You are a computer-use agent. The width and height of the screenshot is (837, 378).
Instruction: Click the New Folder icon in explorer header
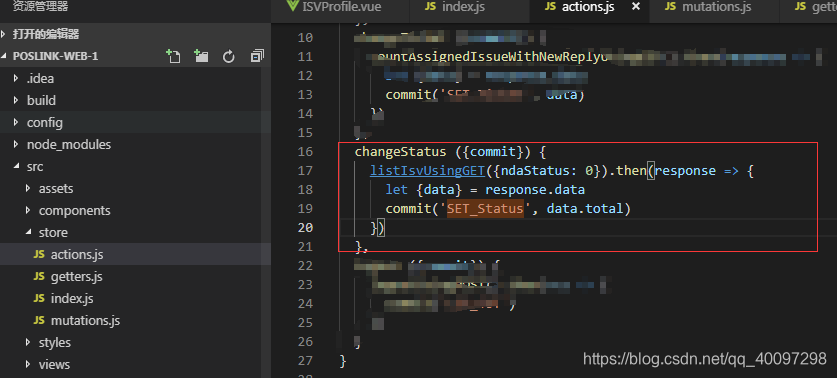coord(201,56)
